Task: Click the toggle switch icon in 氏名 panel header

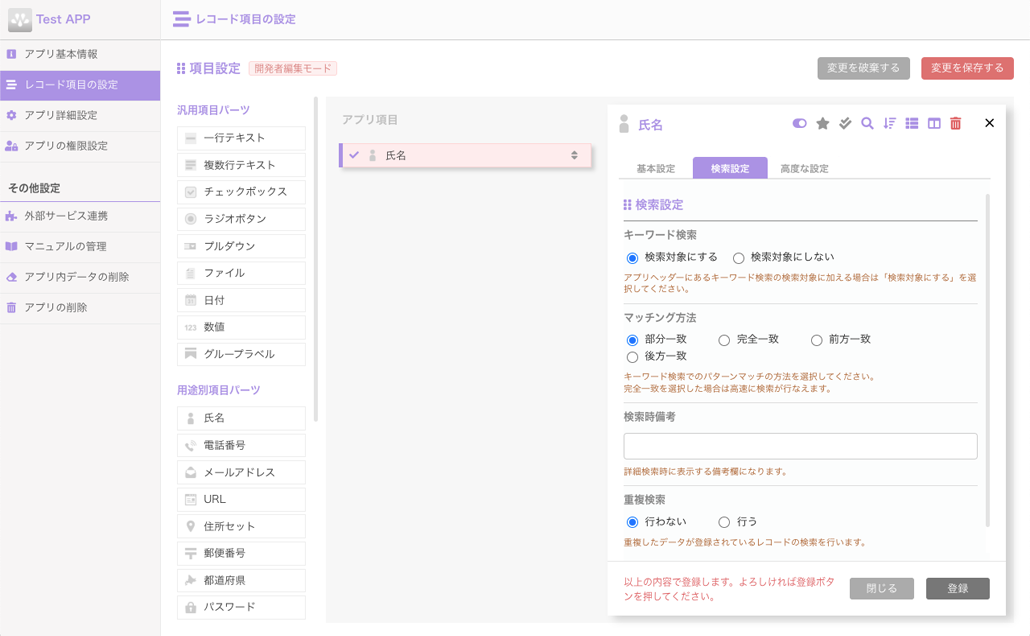Action: [x=799, y=124]
